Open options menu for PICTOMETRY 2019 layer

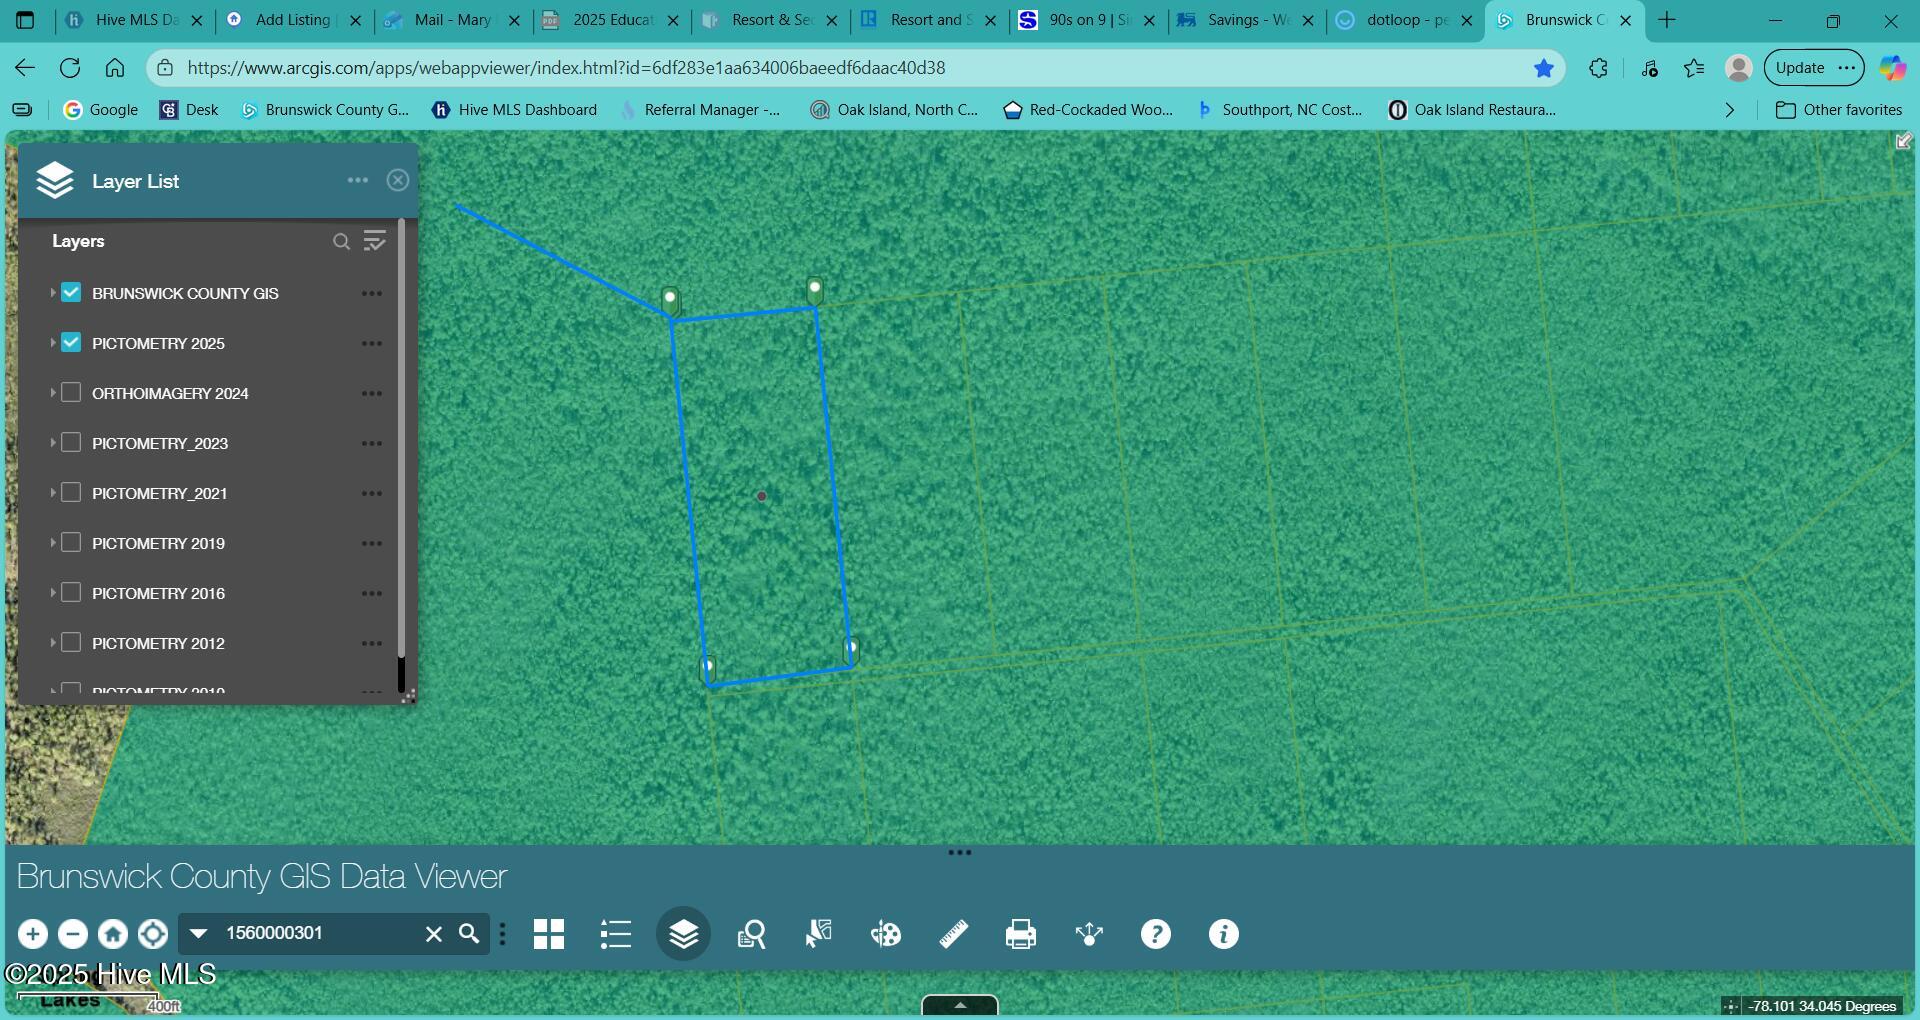tap(371, 542)
